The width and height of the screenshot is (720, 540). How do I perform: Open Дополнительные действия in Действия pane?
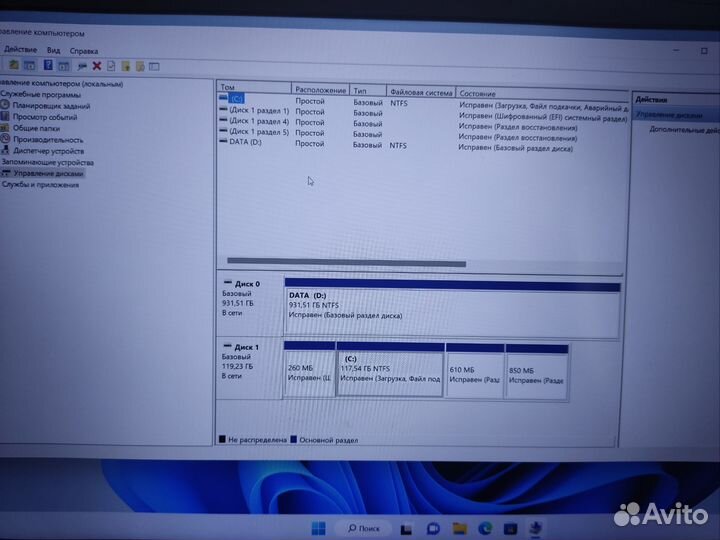click(x=684, y=130)
